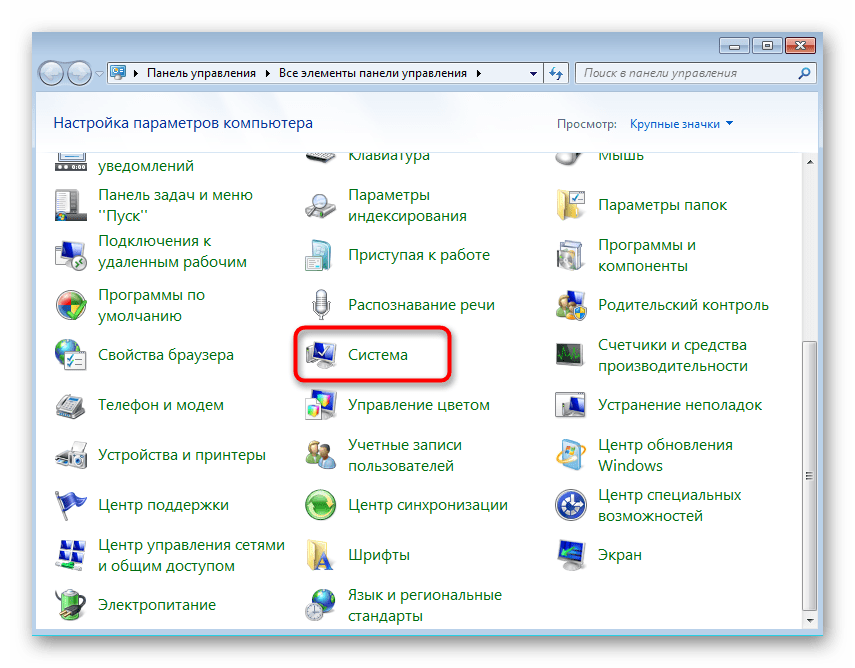
Task: Open the taskbar and Start menu icon
Action: pos(71,205)
